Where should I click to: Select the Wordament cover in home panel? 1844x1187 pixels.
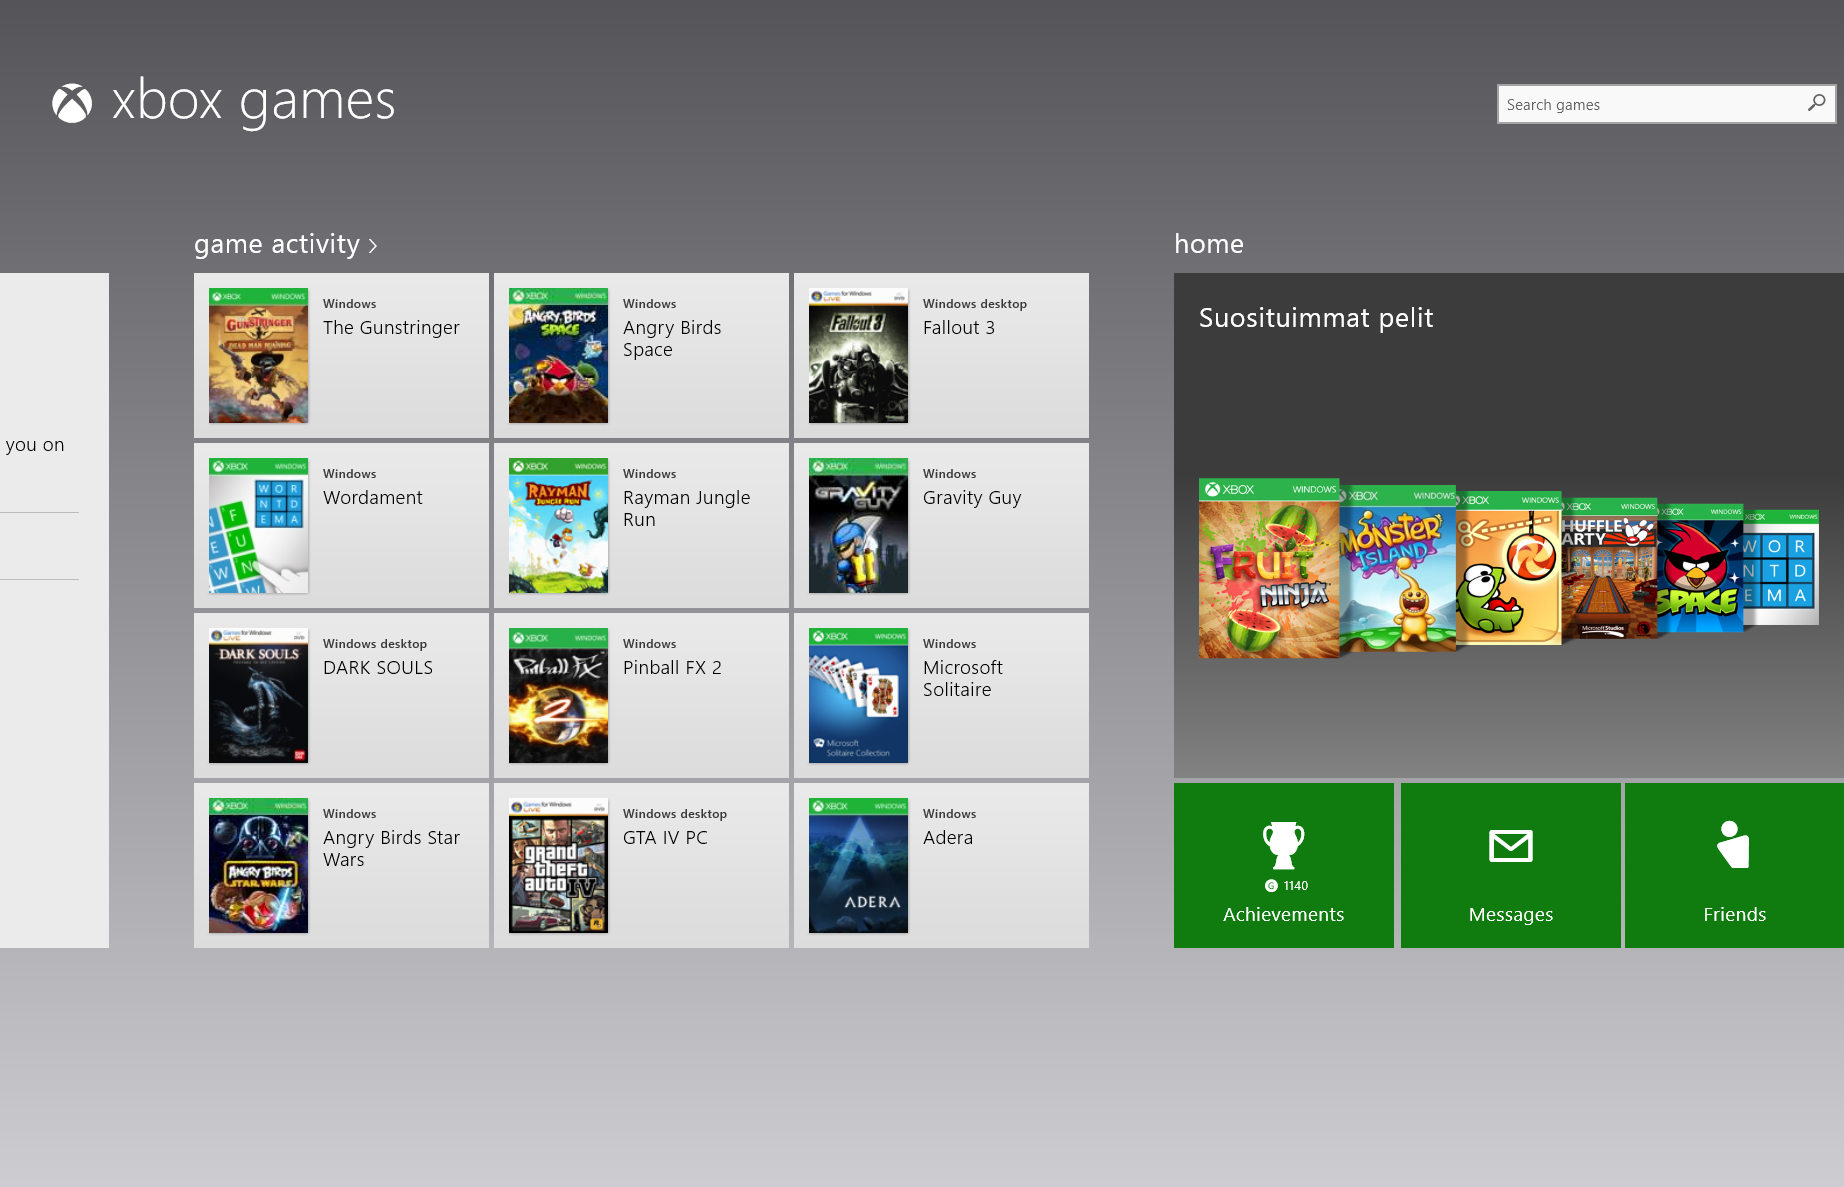point(1781,567)
